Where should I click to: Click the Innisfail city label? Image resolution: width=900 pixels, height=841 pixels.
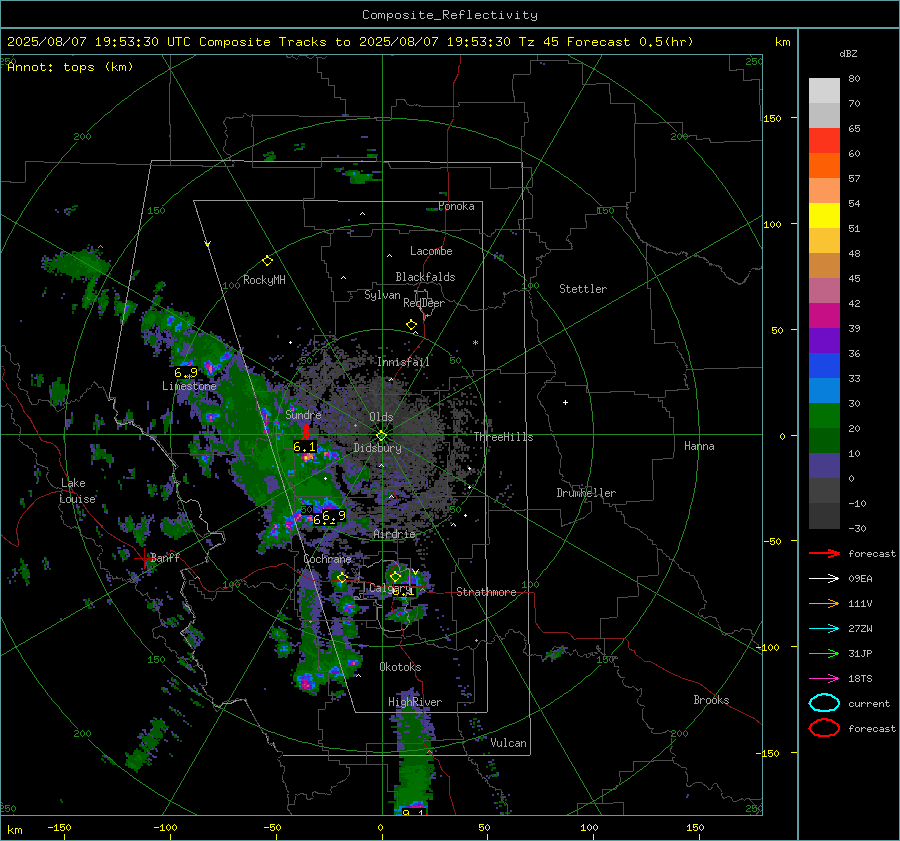pyautogui.click(x=403, y=362)
